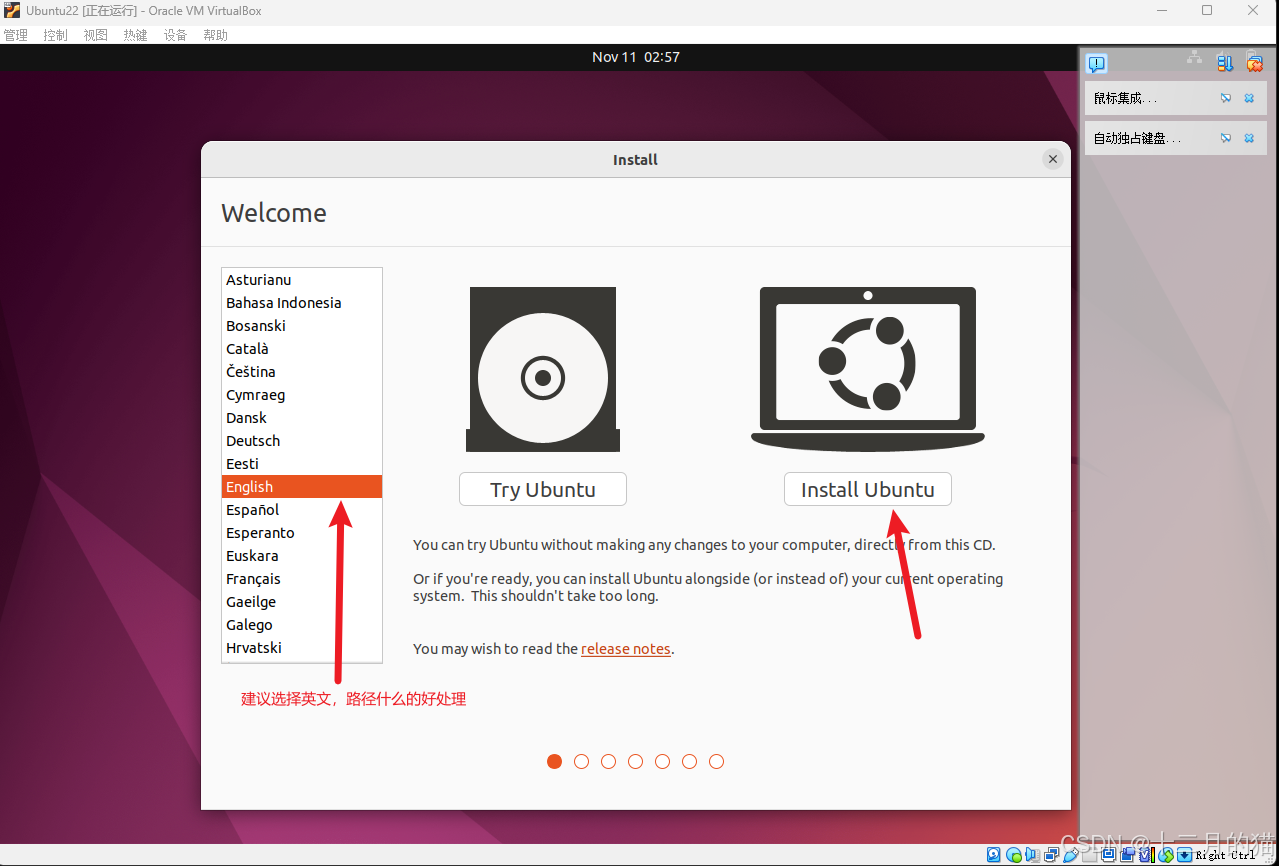Screen dimensions: 1279x866
Task: Open the 管理 menu
Action: [15, 35]
